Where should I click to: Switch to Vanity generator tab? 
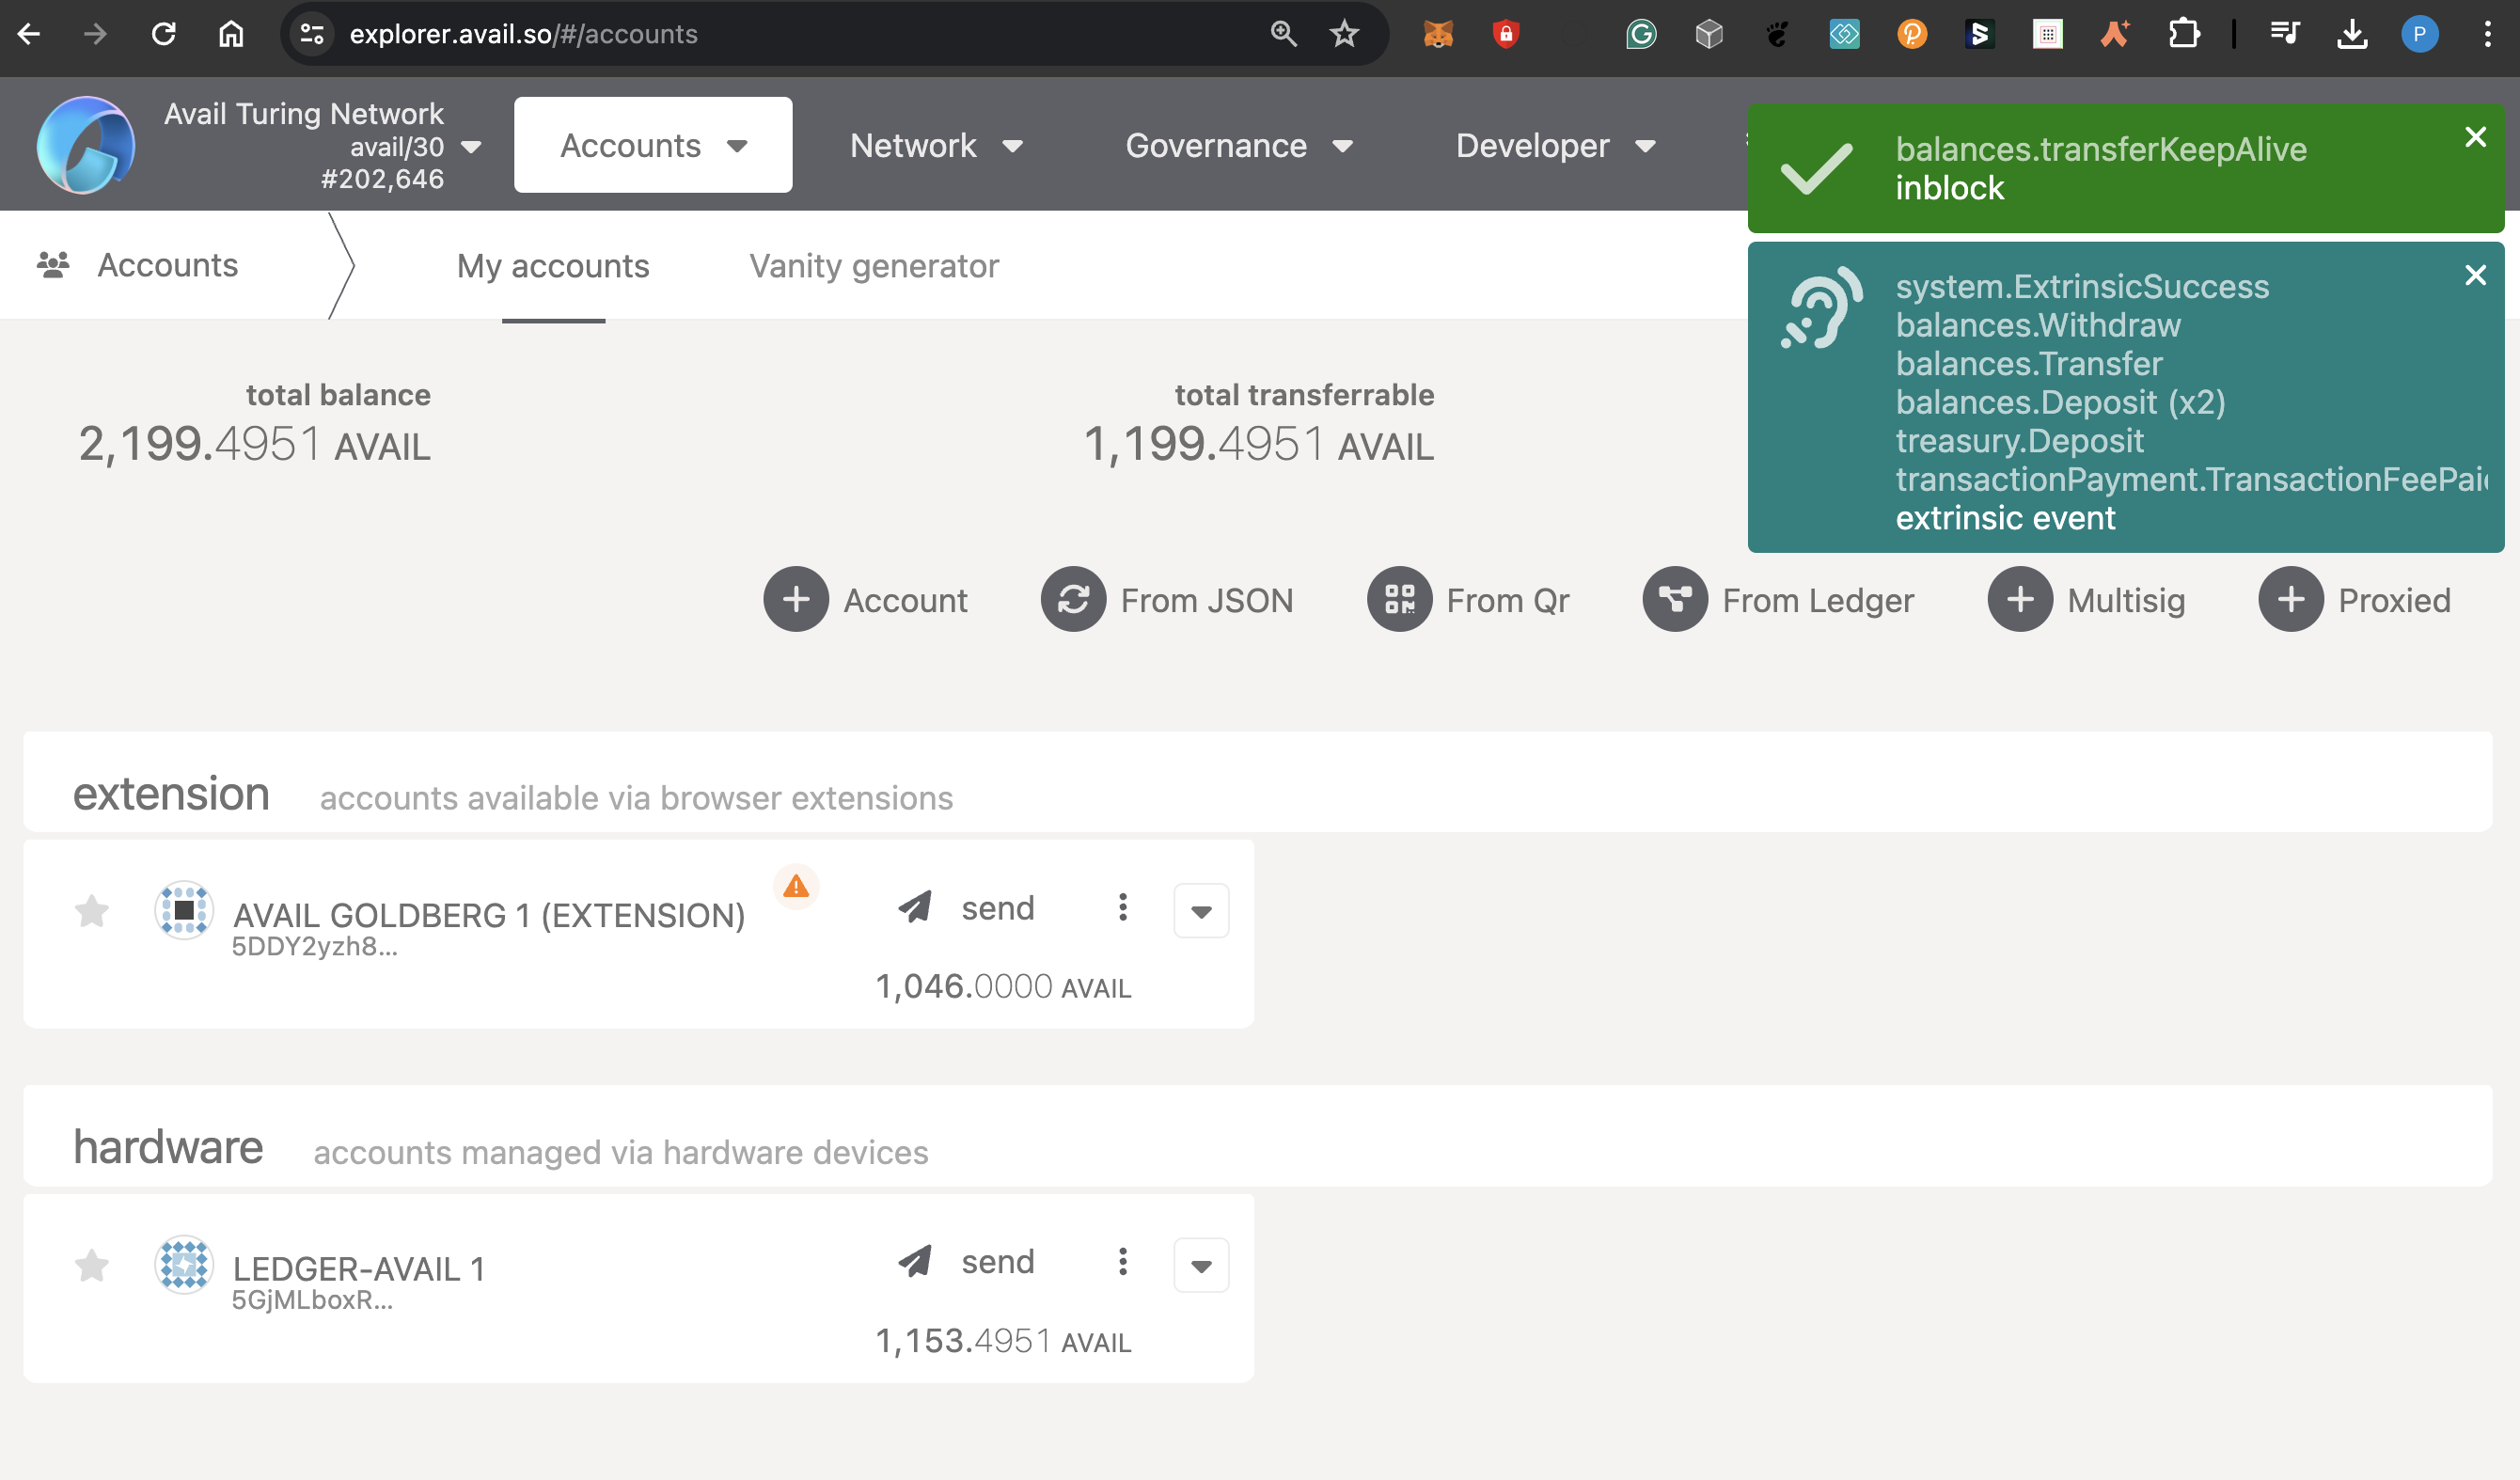pyautogui.click(x=874, y=266)
